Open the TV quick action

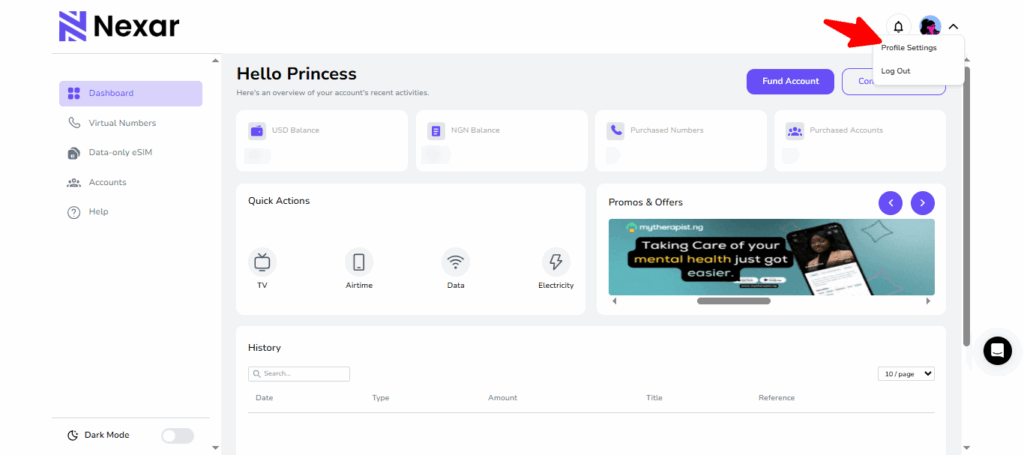click(x=262, y=262)
